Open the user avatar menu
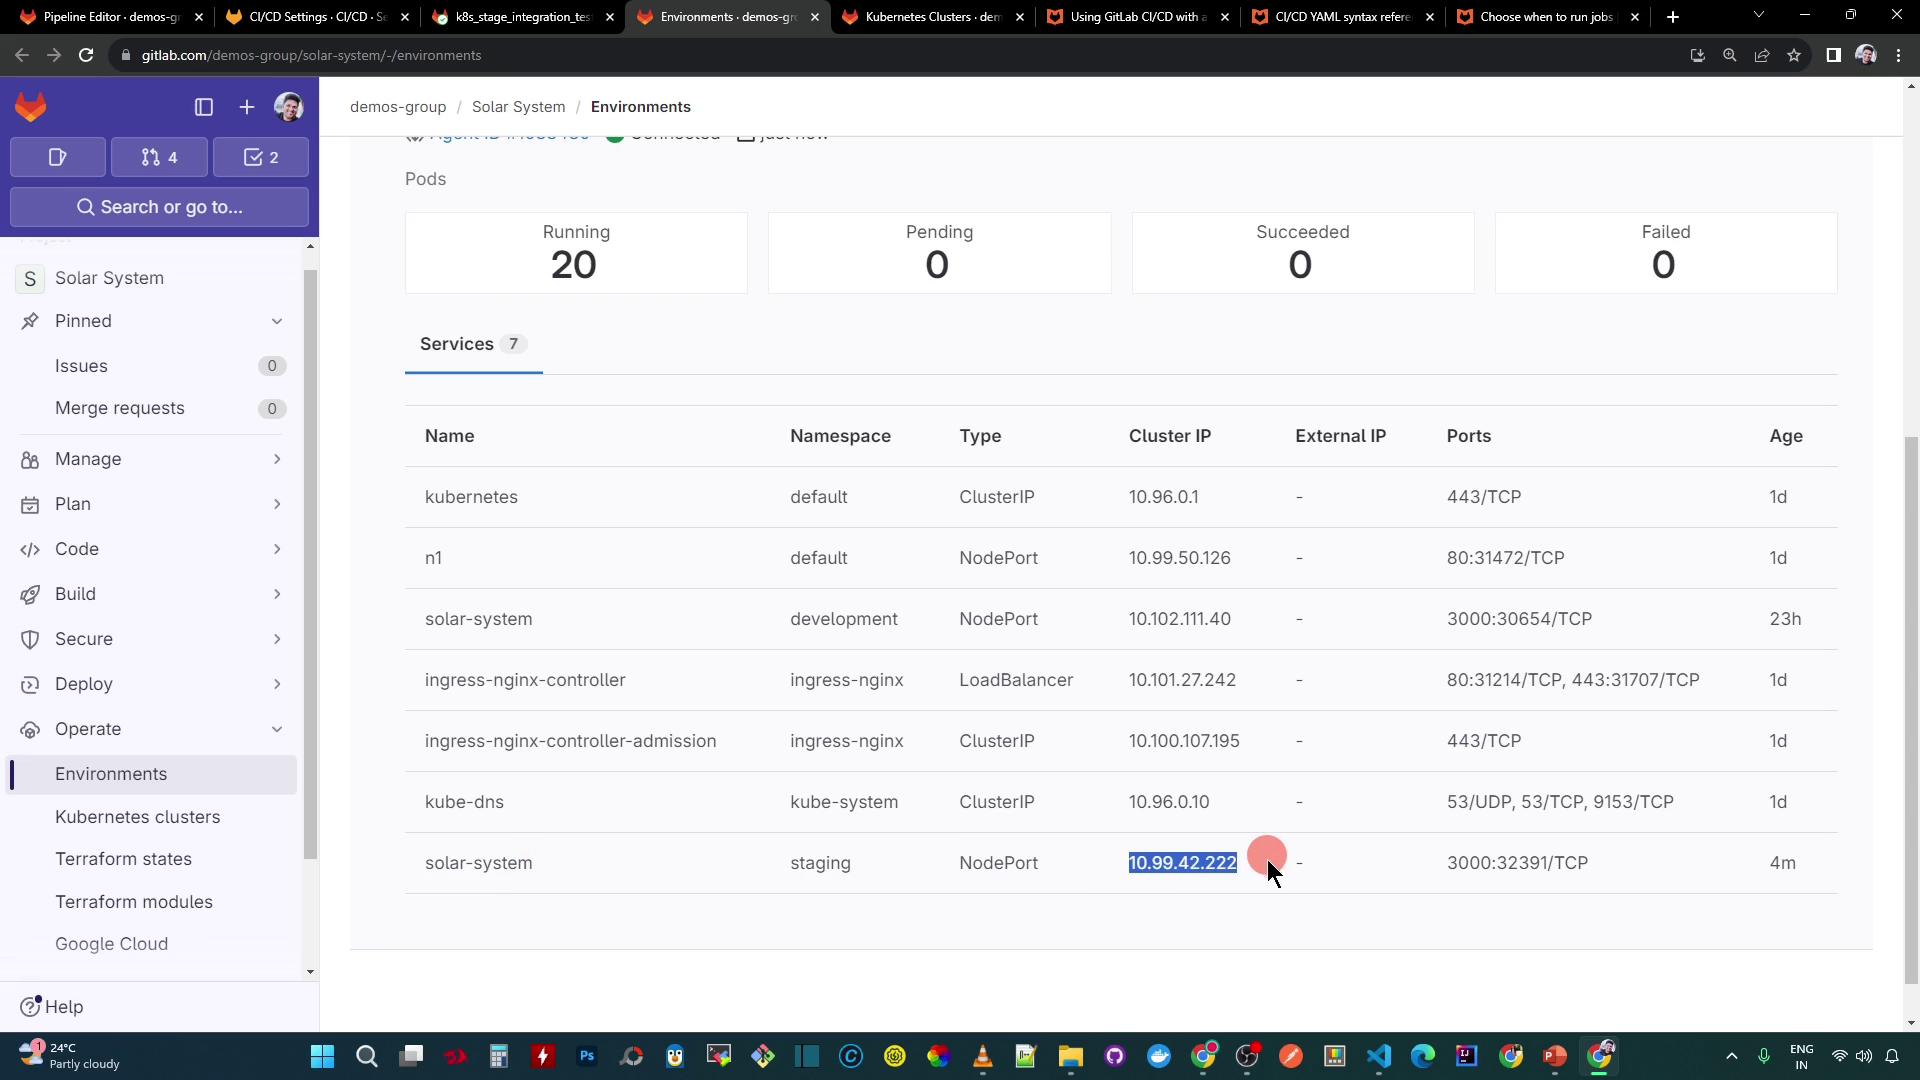 [x=289, y=107]
